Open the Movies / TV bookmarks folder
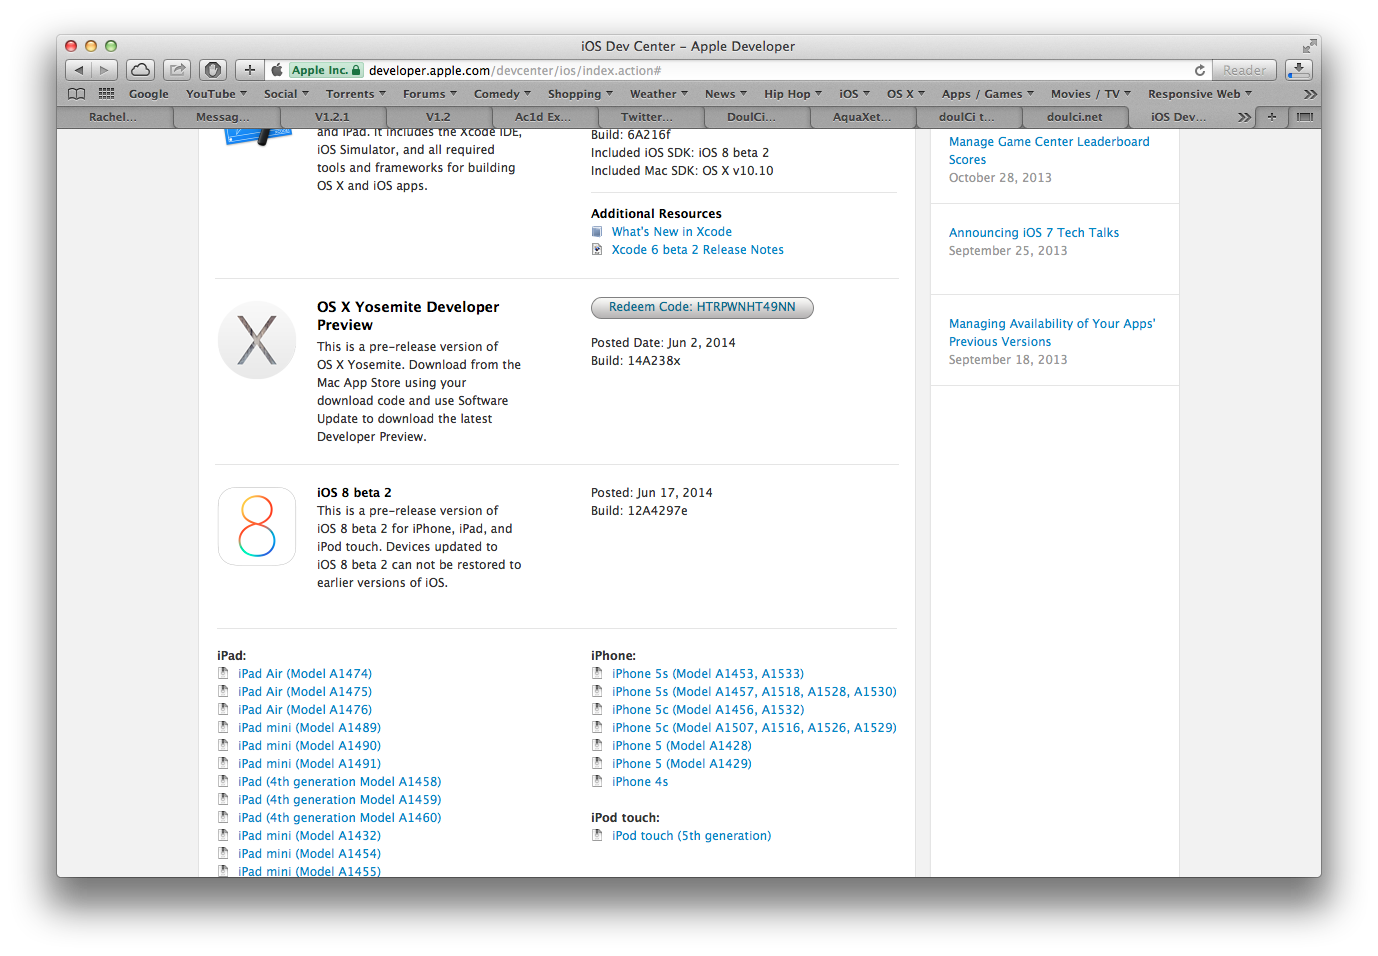The width and height of the screenshot is (1378, 956). (1090, 94)
